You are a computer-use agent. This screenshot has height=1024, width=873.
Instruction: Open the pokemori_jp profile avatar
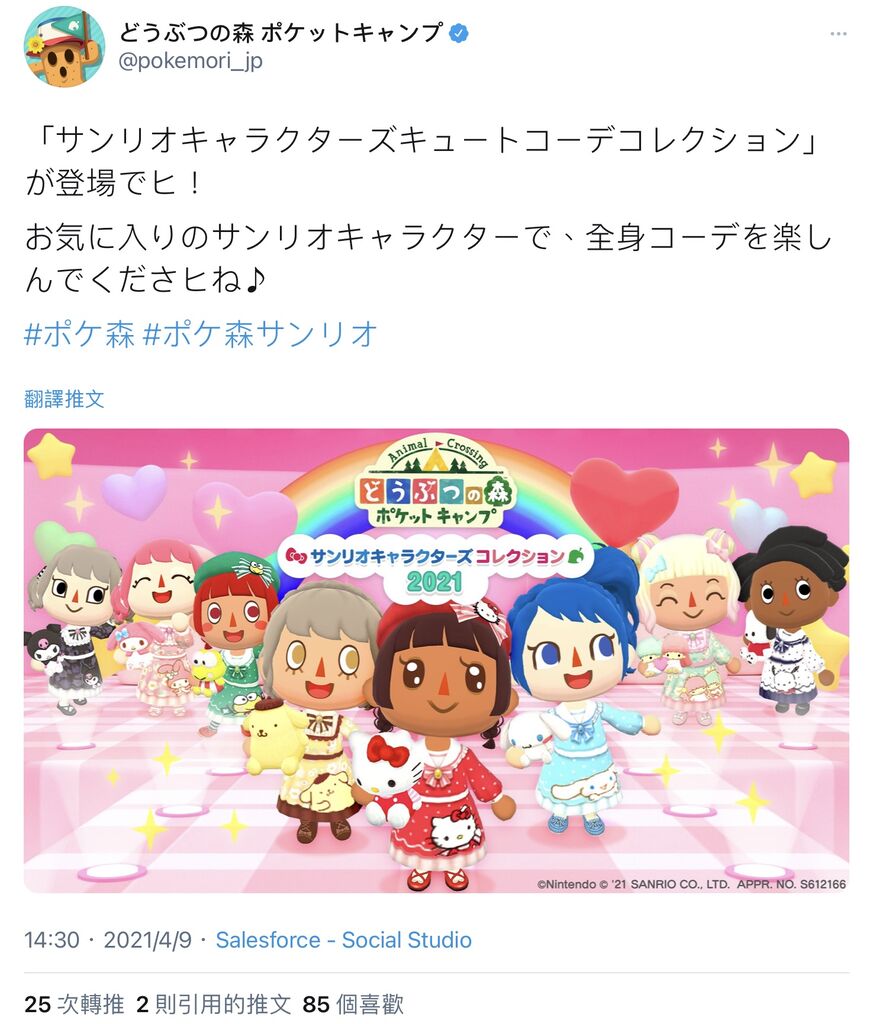(64, 46)
